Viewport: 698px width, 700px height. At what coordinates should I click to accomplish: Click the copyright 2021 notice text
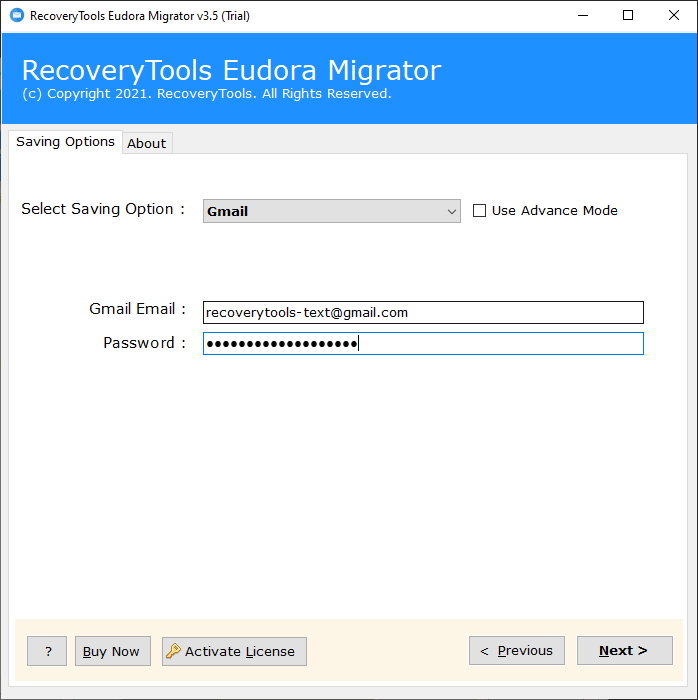pyautogui.click(x=207, y=94)
